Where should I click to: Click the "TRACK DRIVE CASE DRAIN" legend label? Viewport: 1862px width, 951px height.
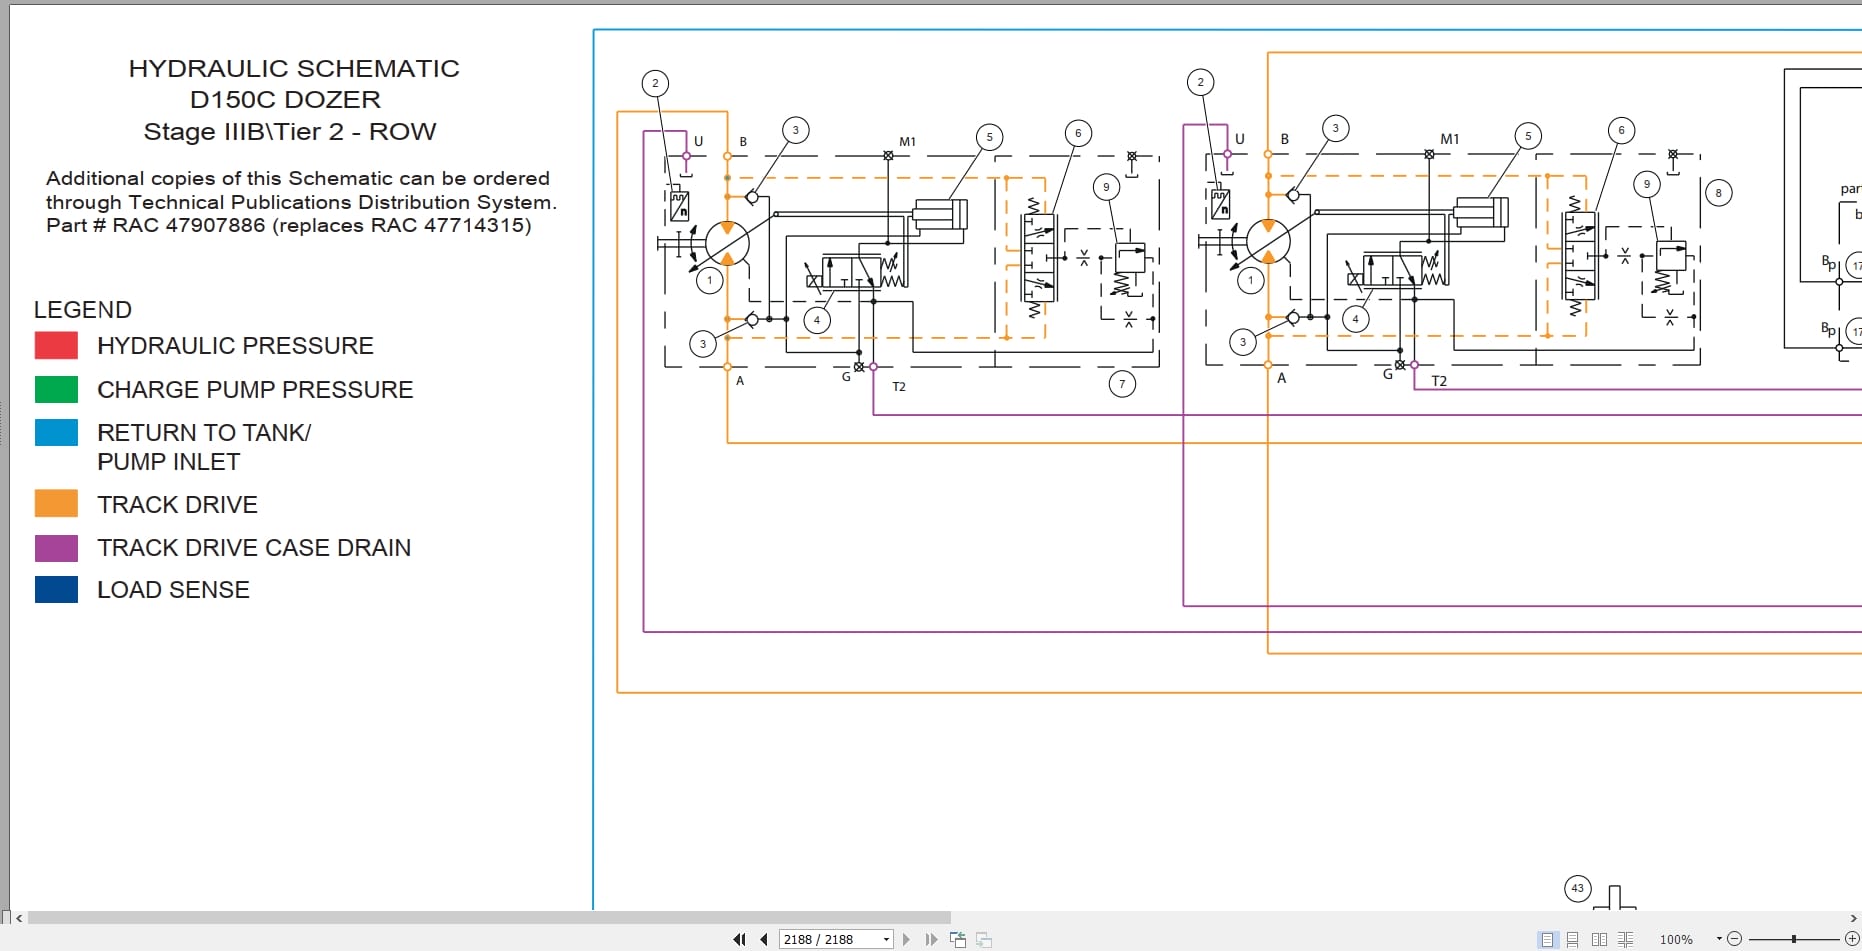coord(254,548)
